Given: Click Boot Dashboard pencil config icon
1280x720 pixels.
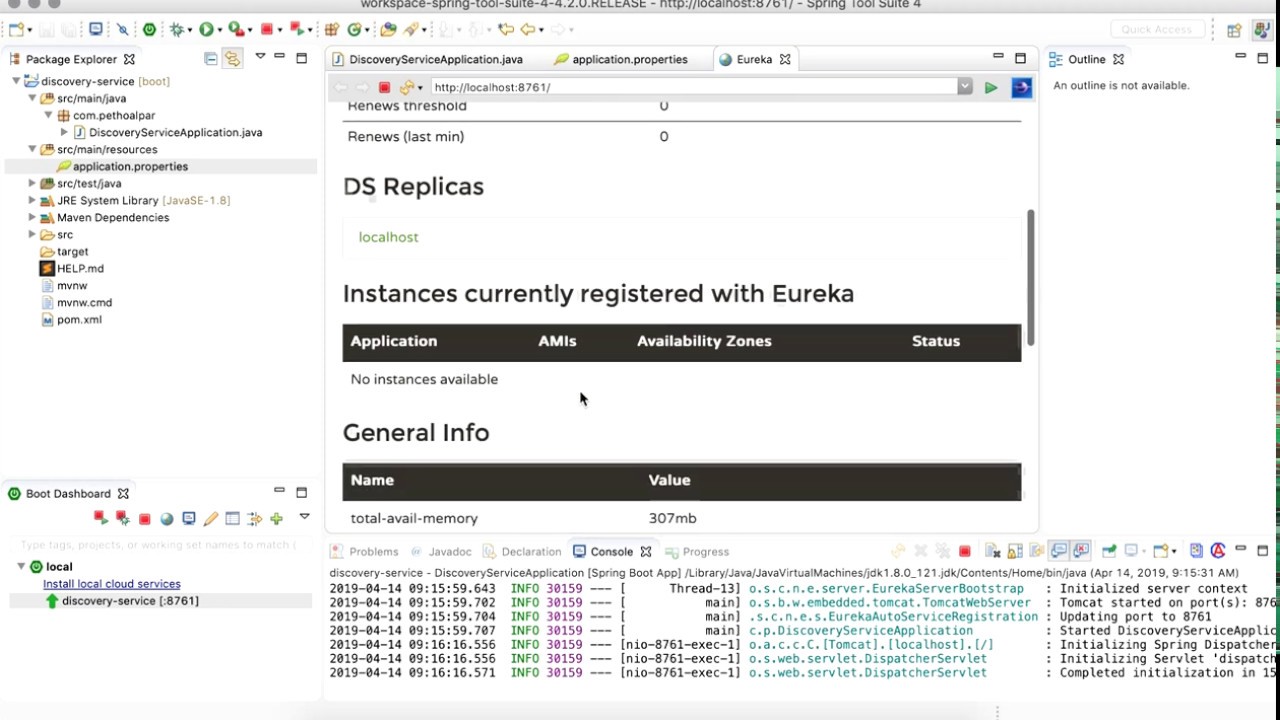Looking at the screenshot, I should click(210, 519).
